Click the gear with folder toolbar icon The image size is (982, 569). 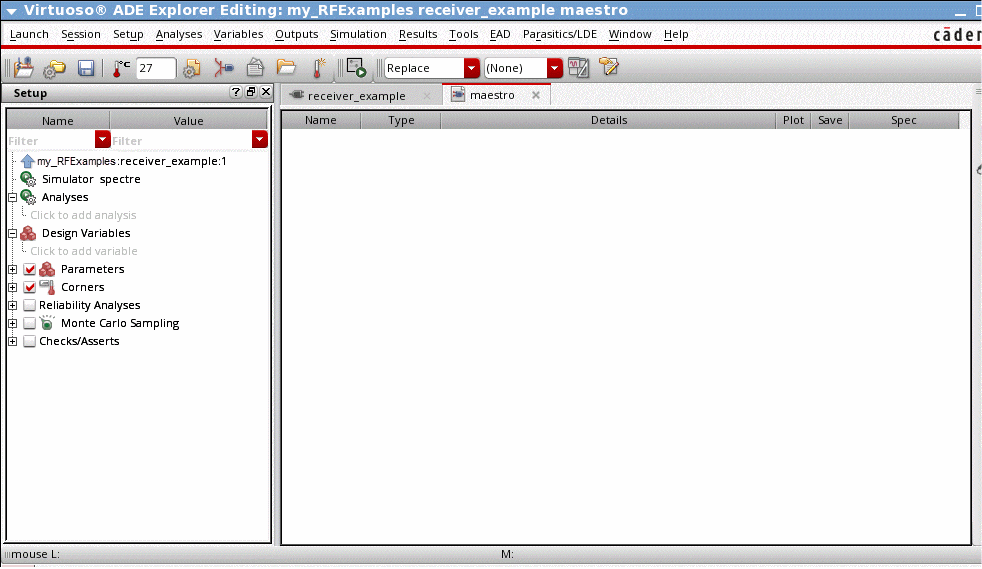pyautogui.click(x=55, y=68)
